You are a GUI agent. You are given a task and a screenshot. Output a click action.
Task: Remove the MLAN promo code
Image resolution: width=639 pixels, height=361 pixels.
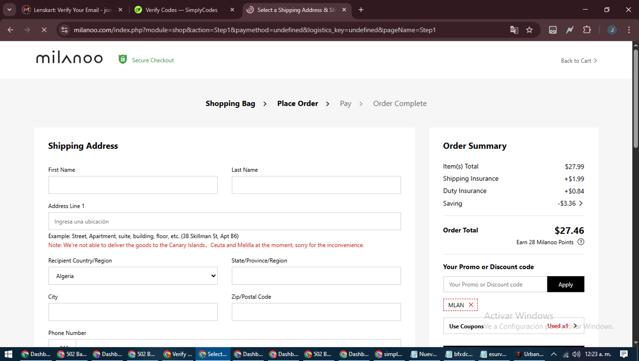click(x=471, y=305)
